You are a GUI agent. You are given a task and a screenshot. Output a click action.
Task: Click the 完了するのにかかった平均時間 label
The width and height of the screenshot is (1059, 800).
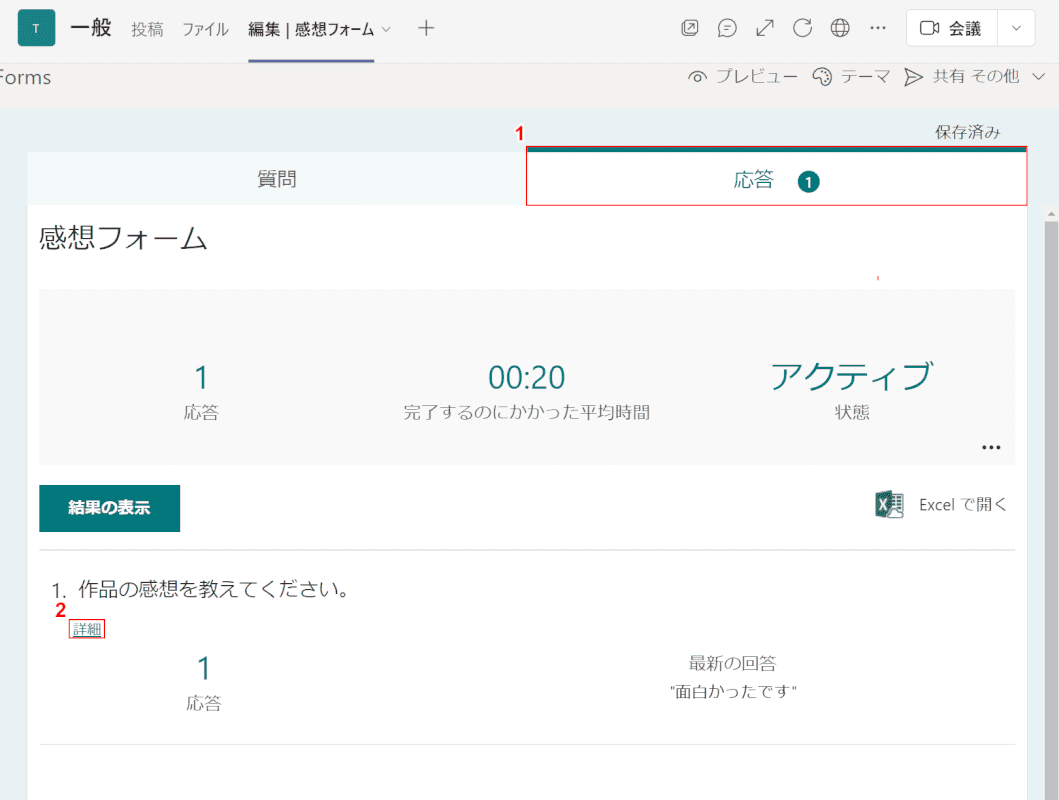click(x=527, y=412)
